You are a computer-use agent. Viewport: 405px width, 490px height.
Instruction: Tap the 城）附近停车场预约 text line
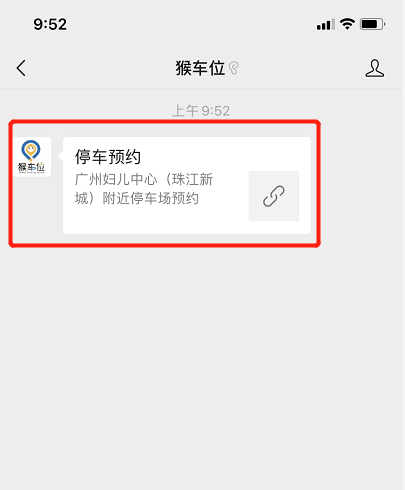137,198
